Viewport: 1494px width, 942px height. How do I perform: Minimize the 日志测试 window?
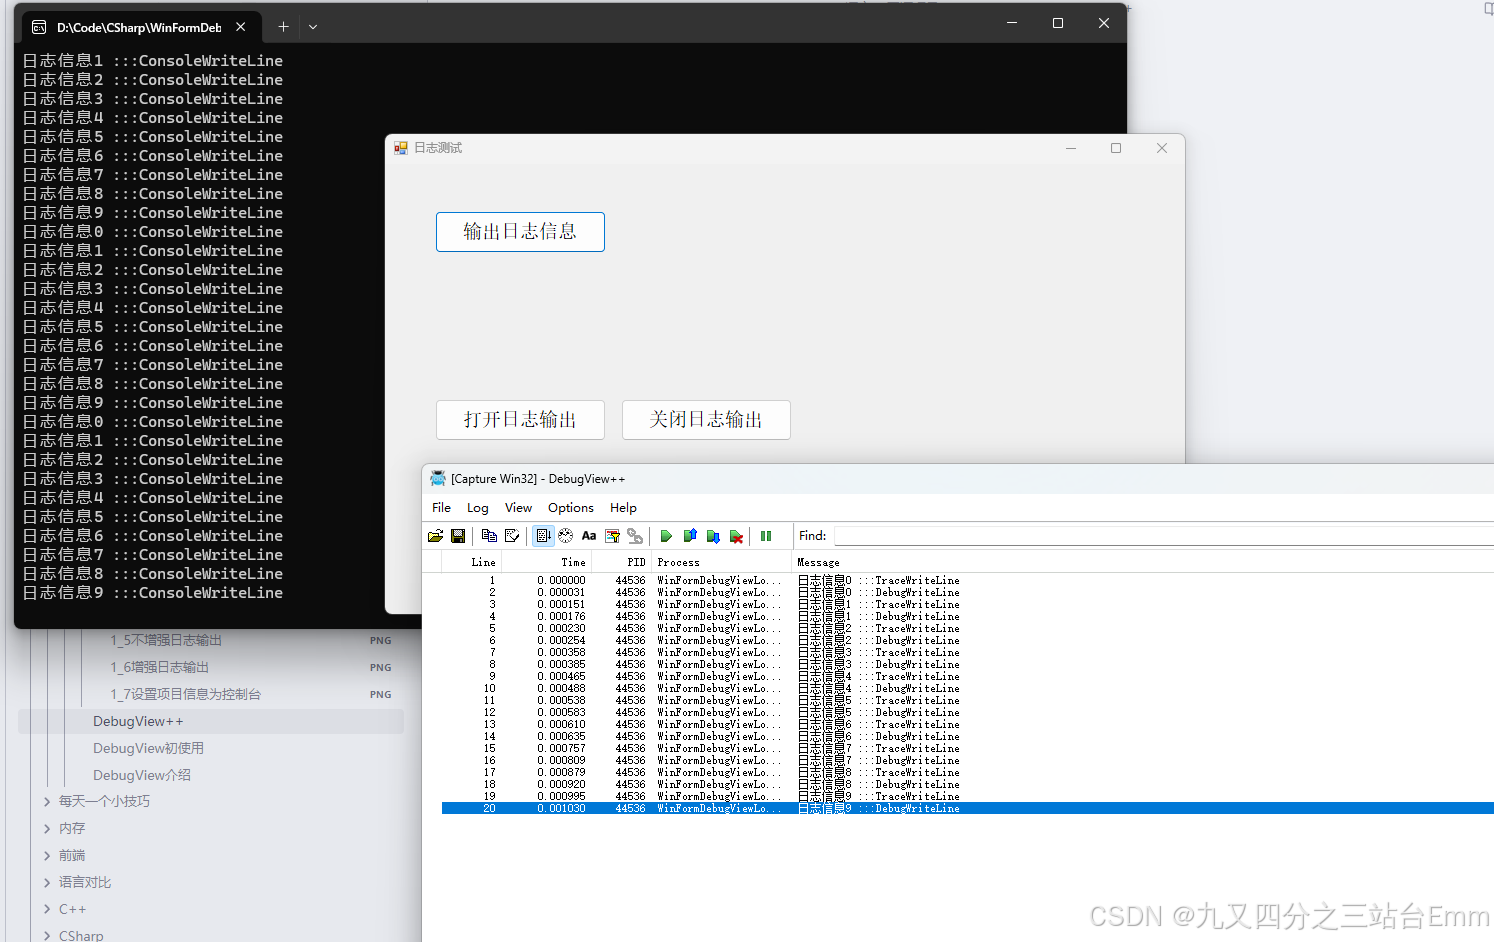click(x=1071, y=148)
